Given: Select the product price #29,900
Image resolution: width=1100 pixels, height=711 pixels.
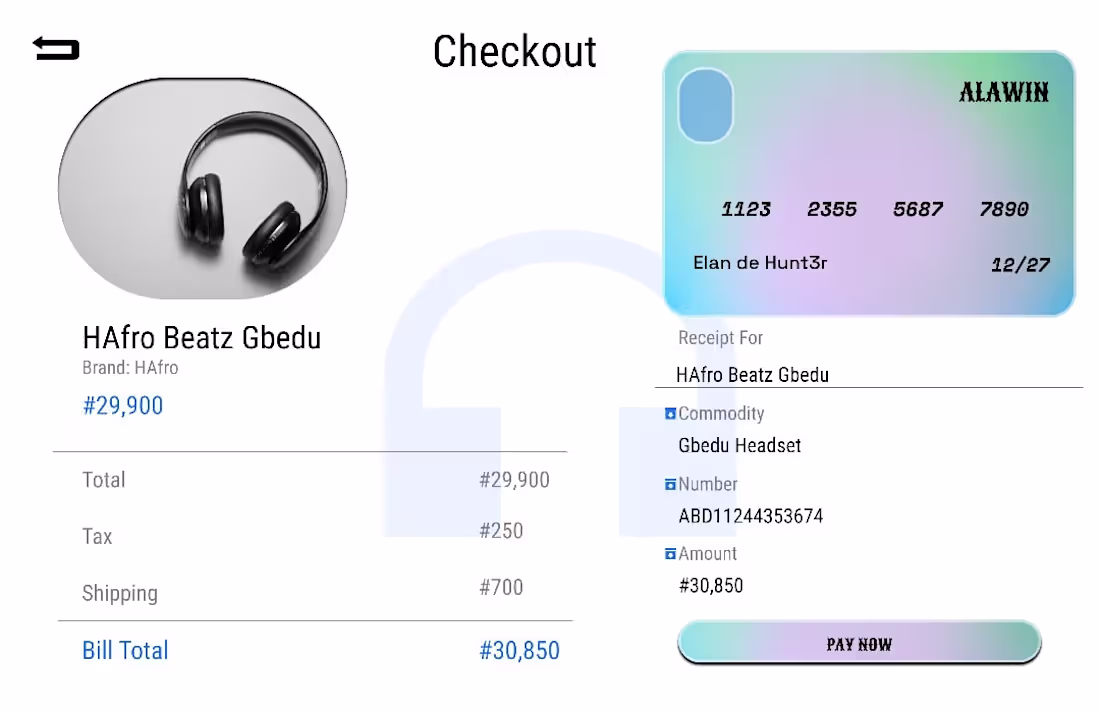Looking at the screenshot, I should [x=124, y=405].
